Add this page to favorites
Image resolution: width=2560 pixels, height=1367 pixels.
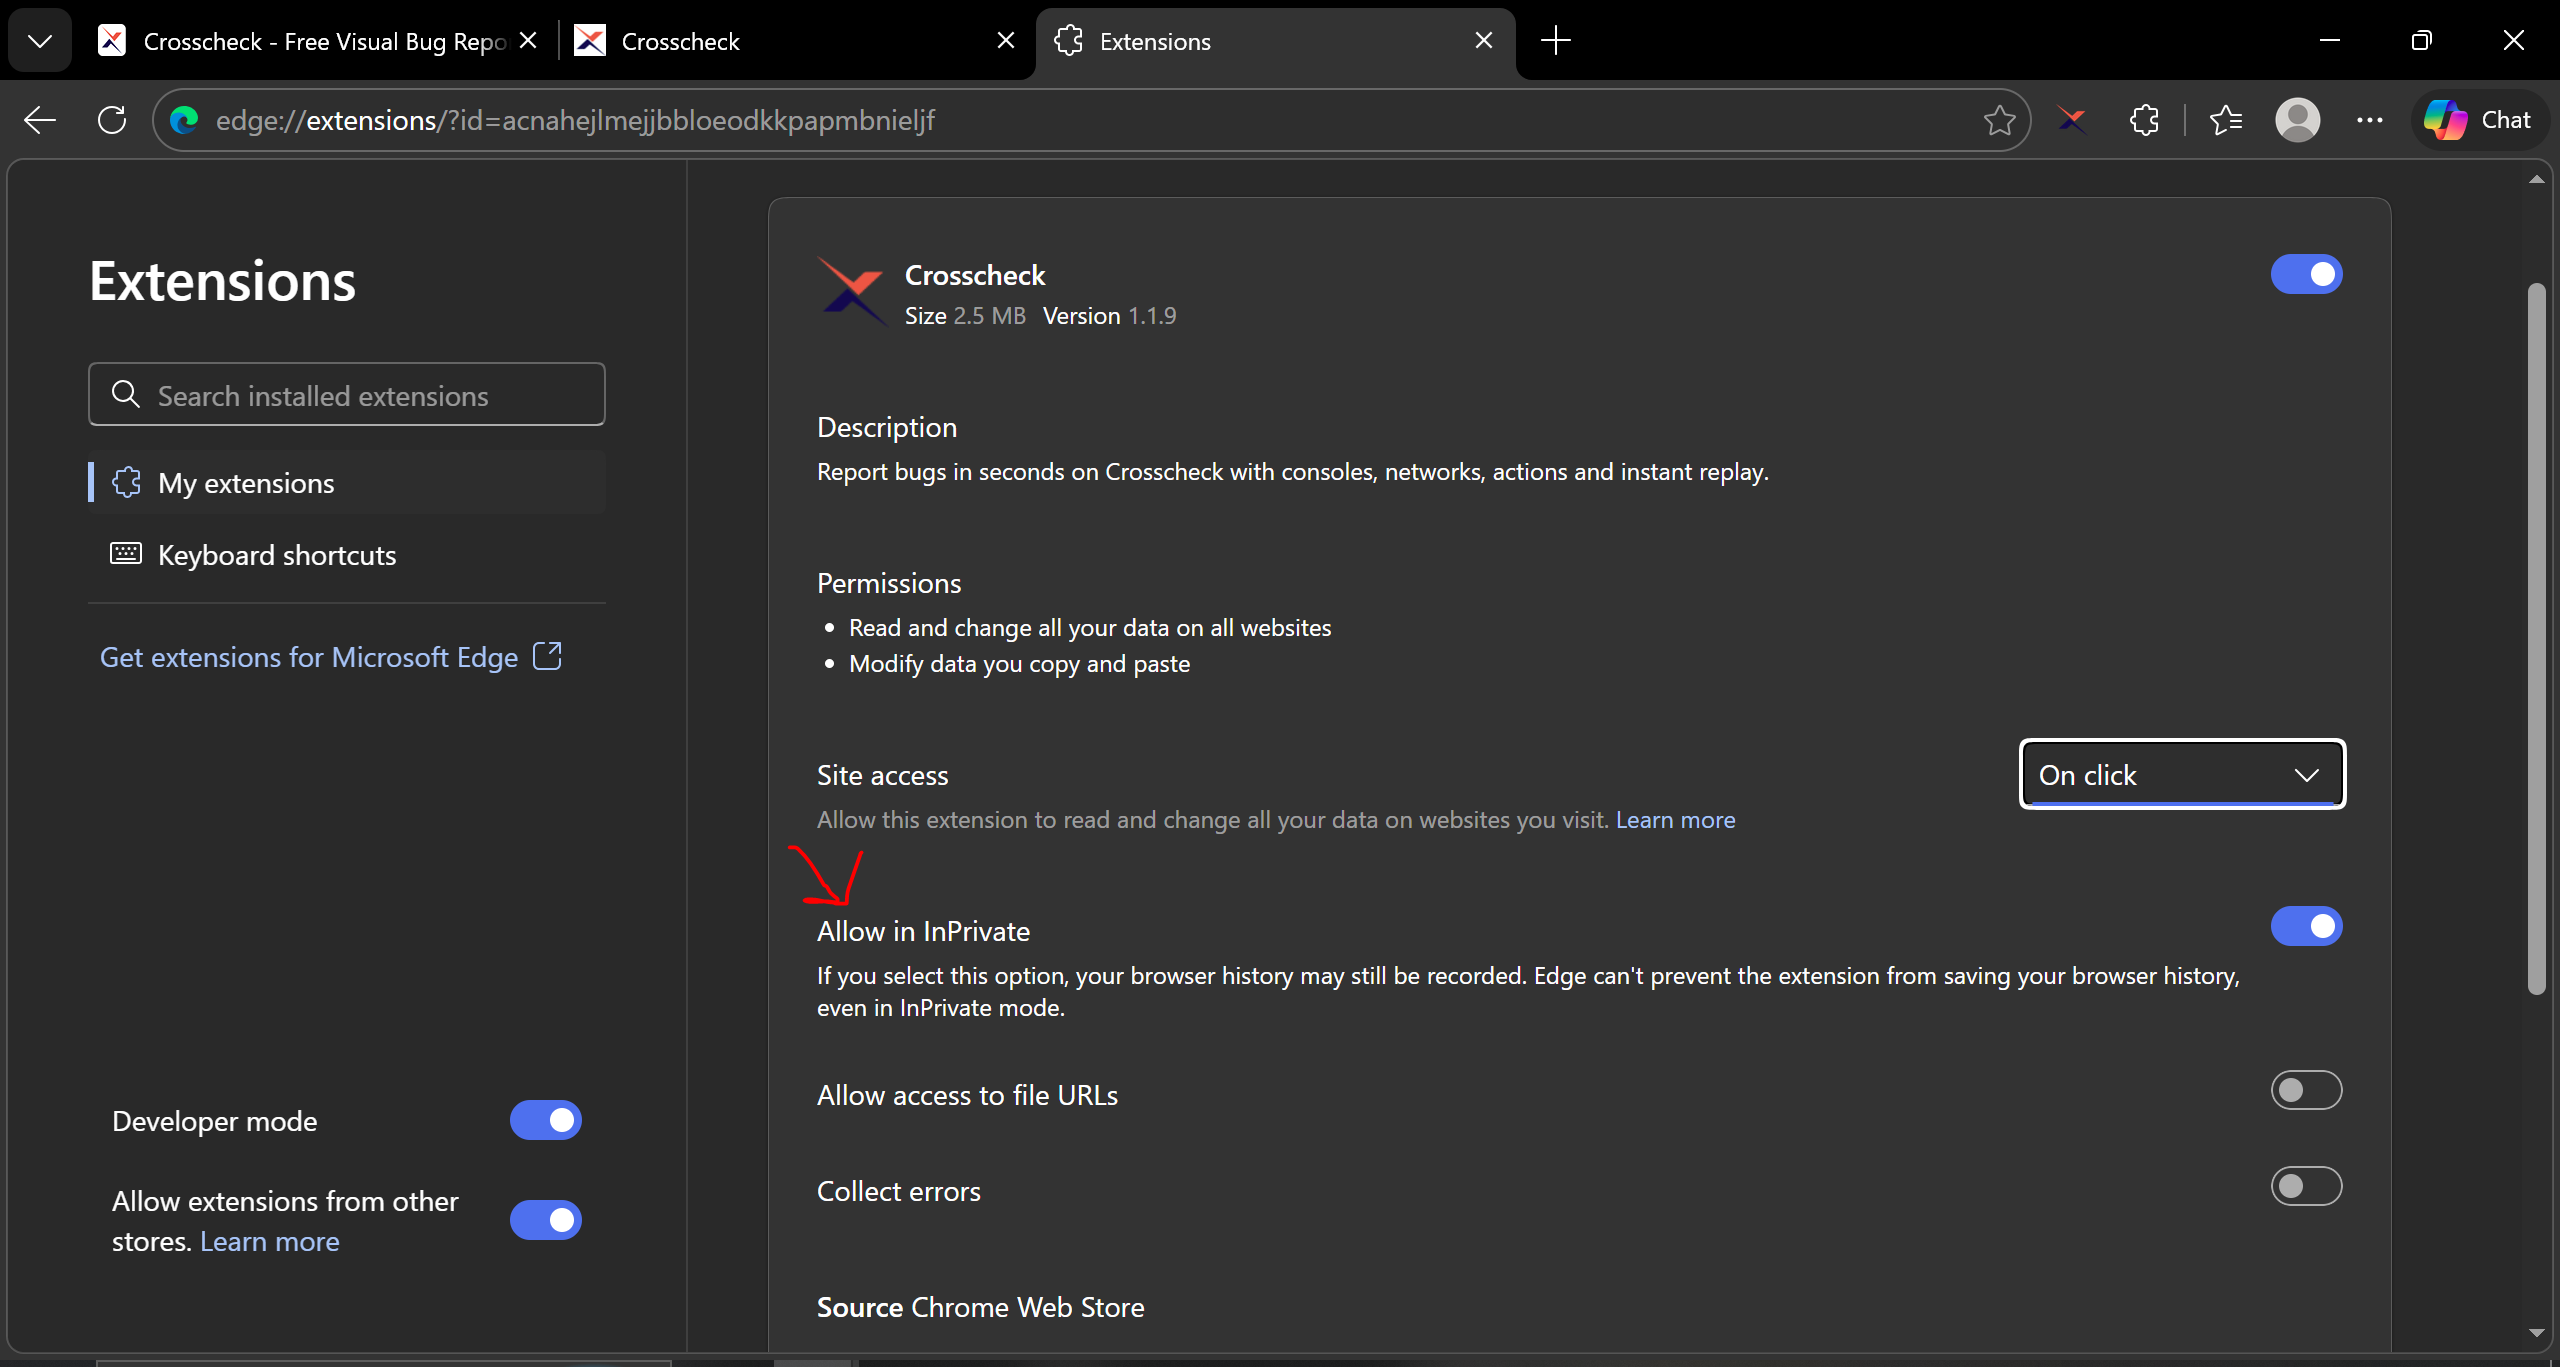(1998, 120)
